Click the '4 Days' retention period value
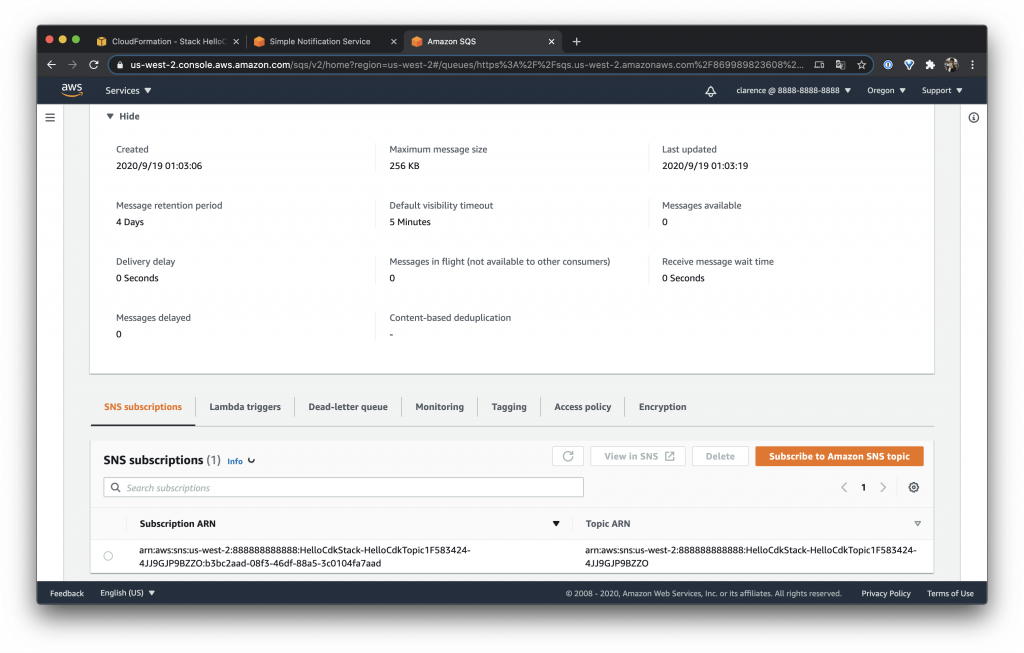 point(130,222)
